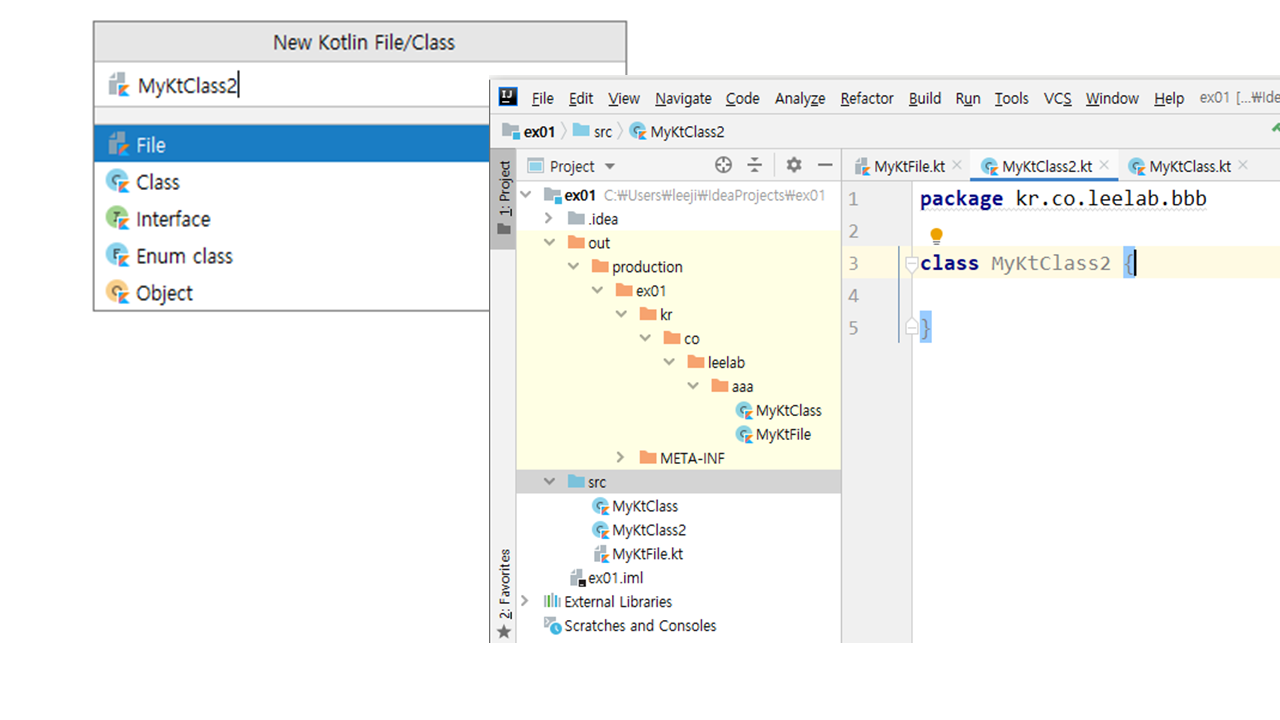
Task: Open the Refactor menu
Action: 866,98
